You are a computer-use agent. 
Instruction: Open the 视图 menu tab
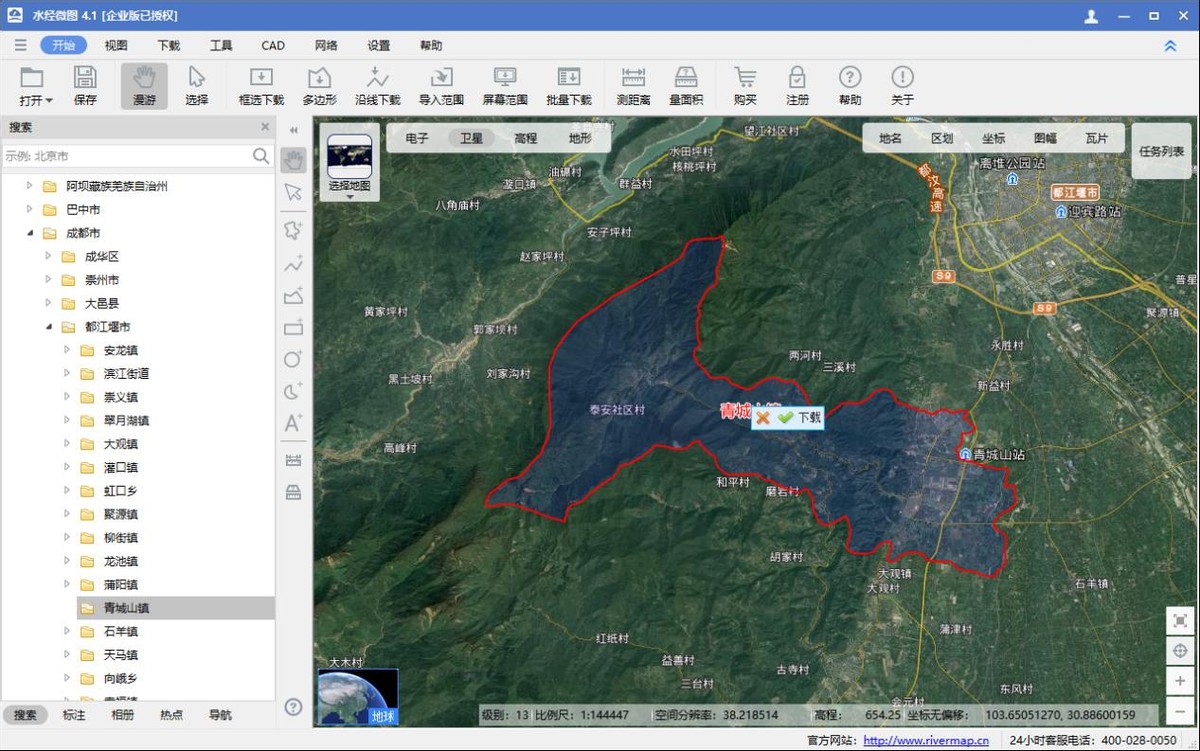click(x=116, y=45)
